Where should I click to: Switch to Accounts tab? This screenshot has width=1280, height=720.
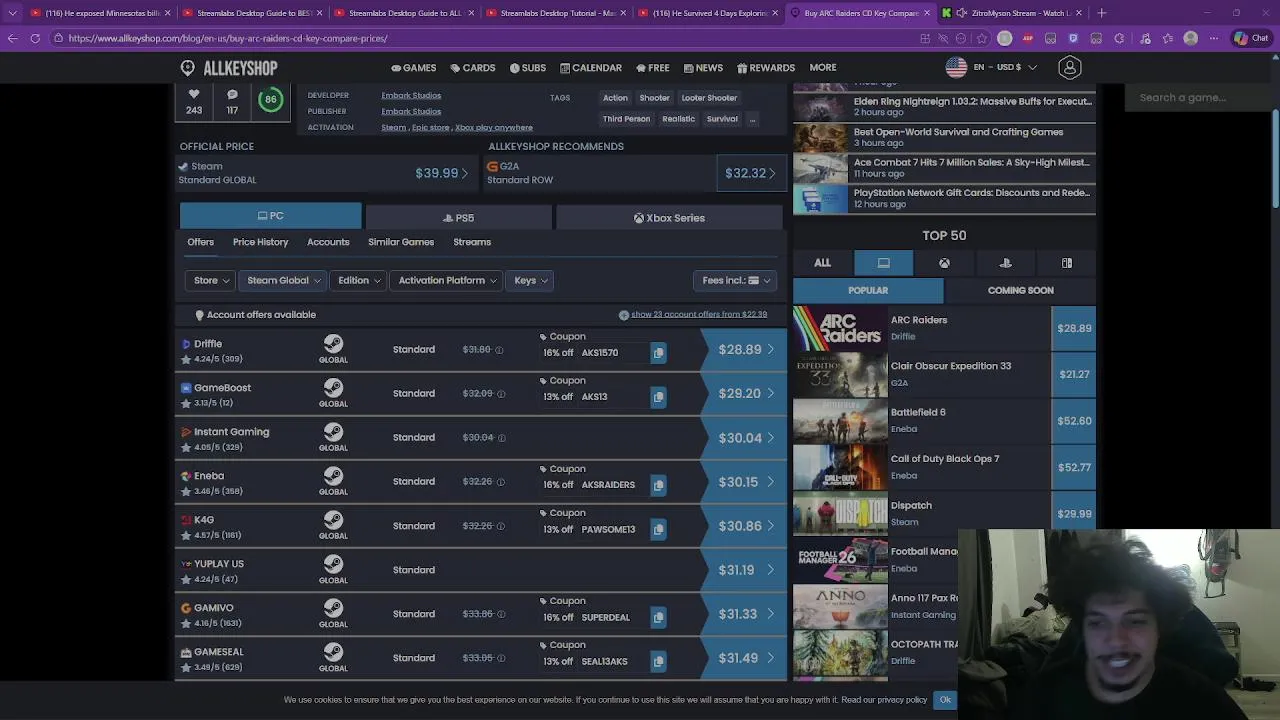[x=328, y=242]
